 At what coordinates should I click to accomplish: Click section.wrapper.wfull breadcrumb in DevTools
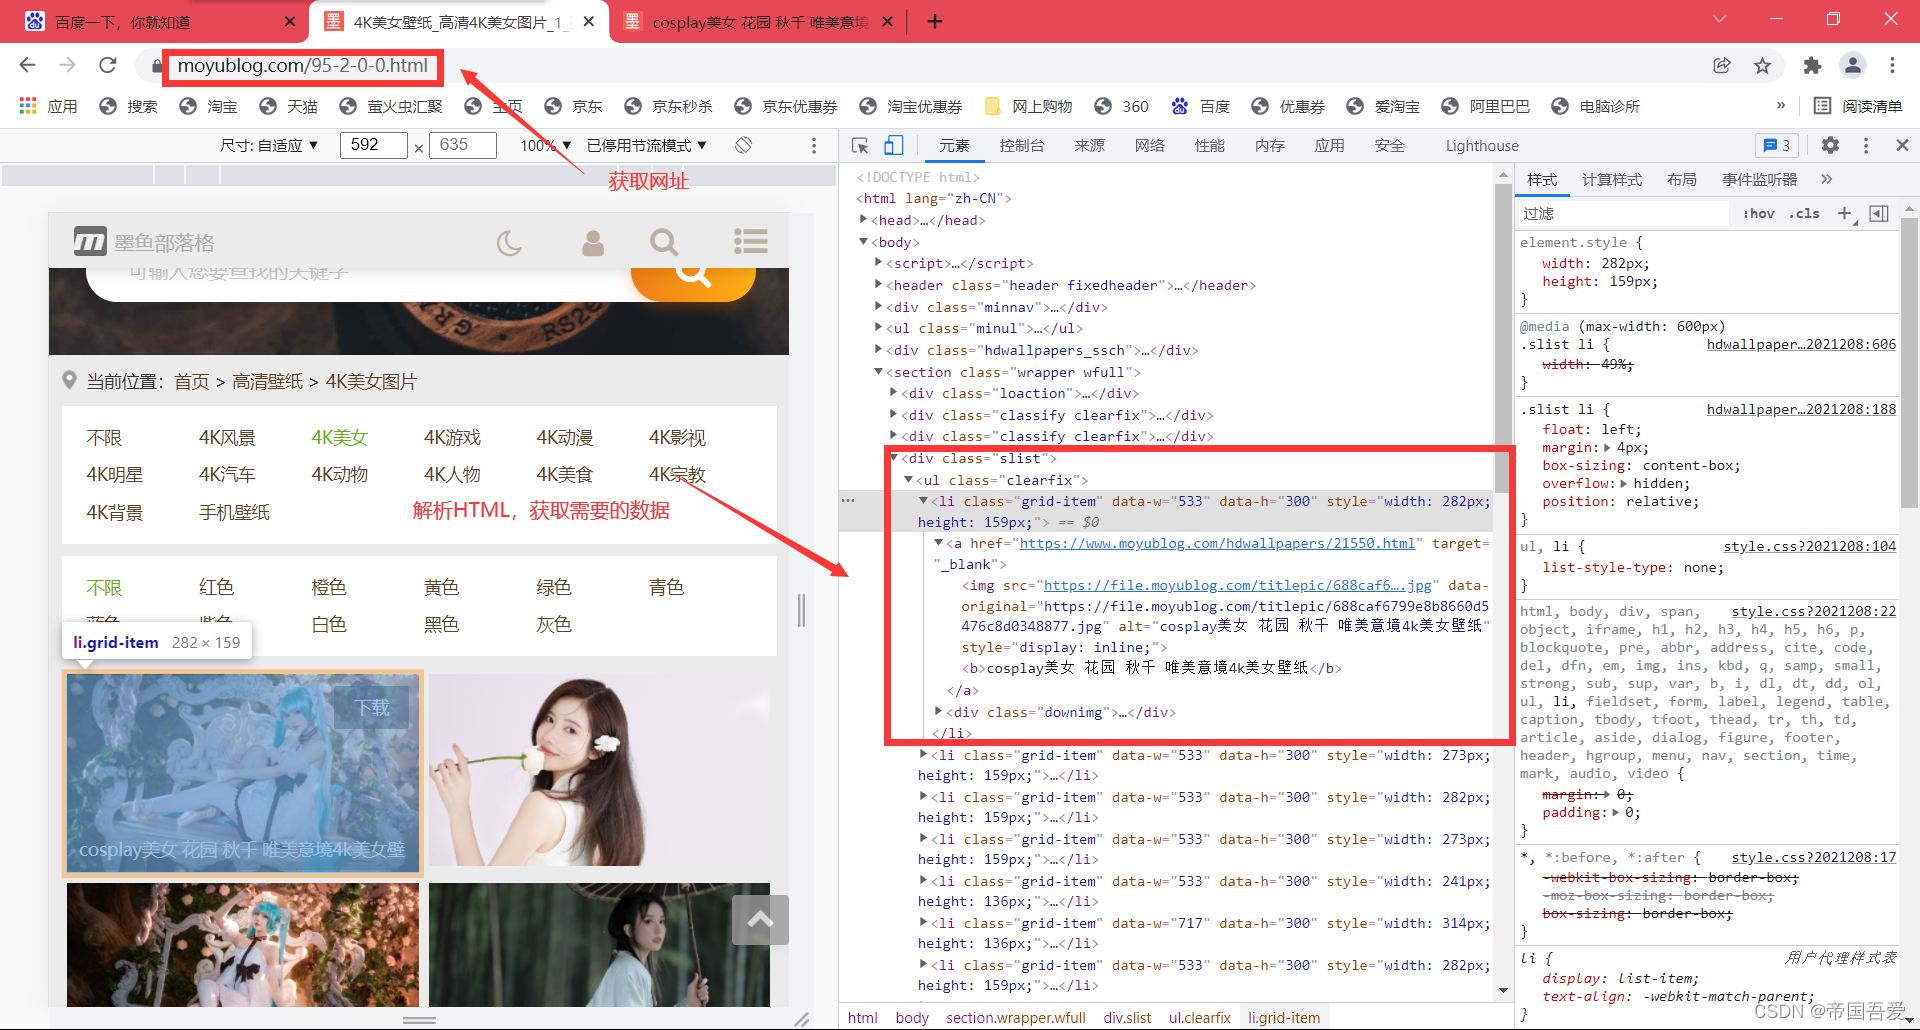tap(1016, 1017)
